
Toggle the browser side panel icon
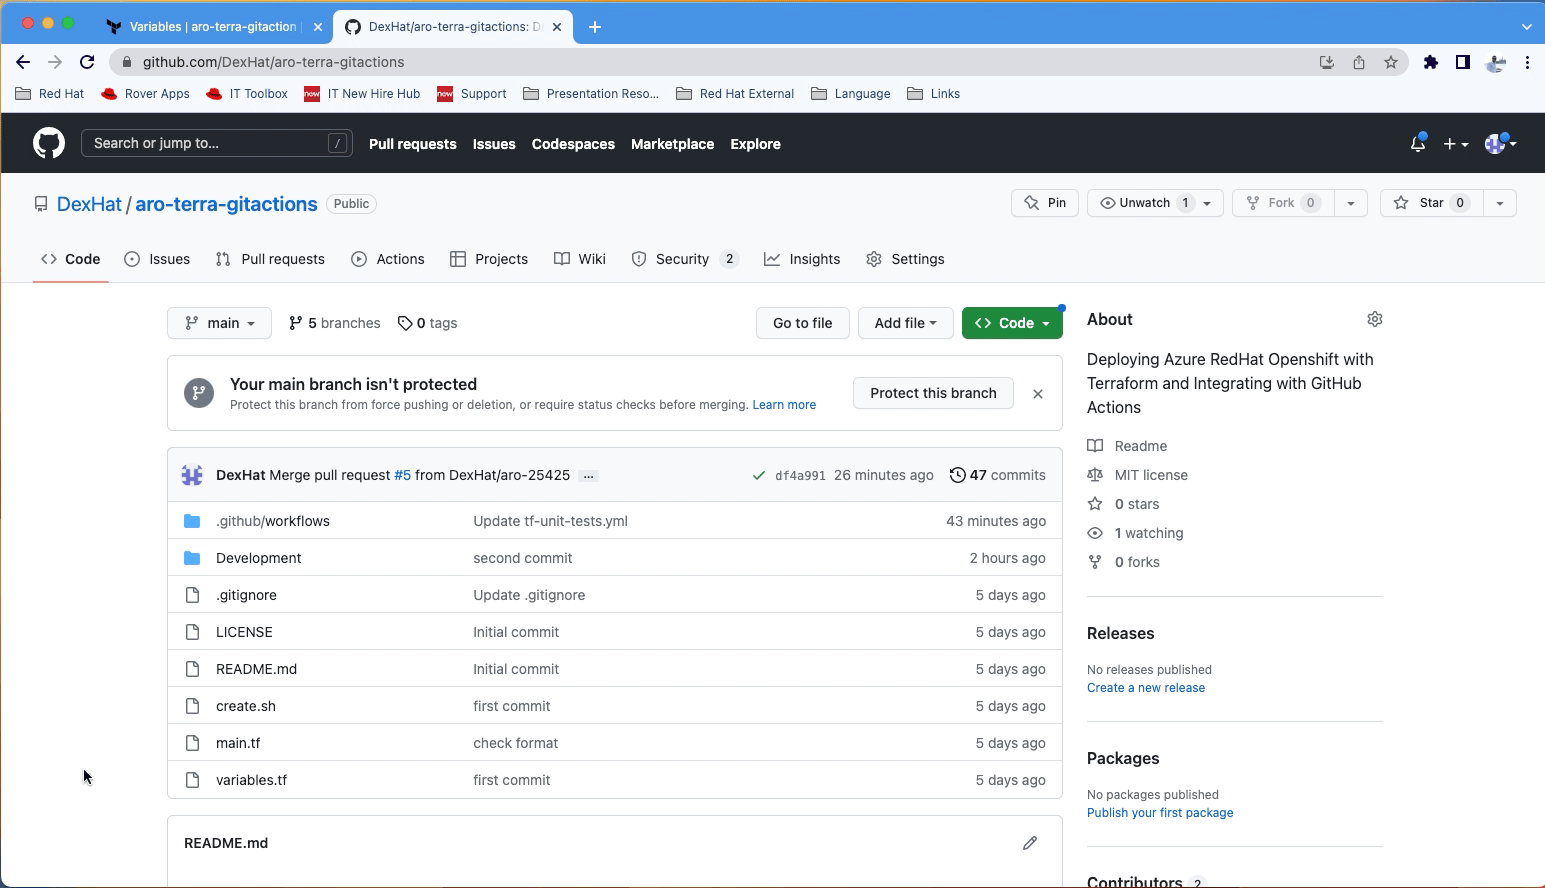pos(1463,62)
